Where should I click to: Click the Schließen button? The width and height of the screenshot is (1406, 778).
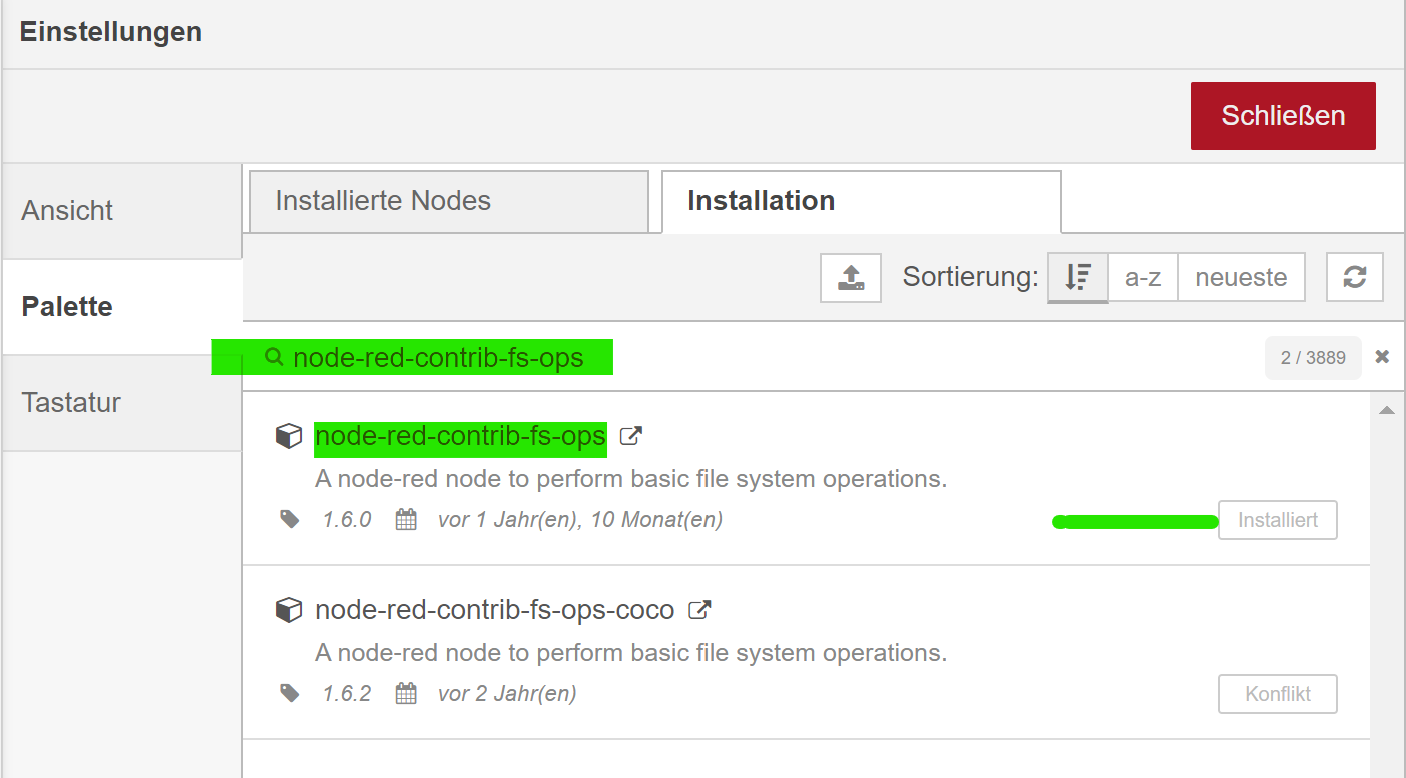1283,116
